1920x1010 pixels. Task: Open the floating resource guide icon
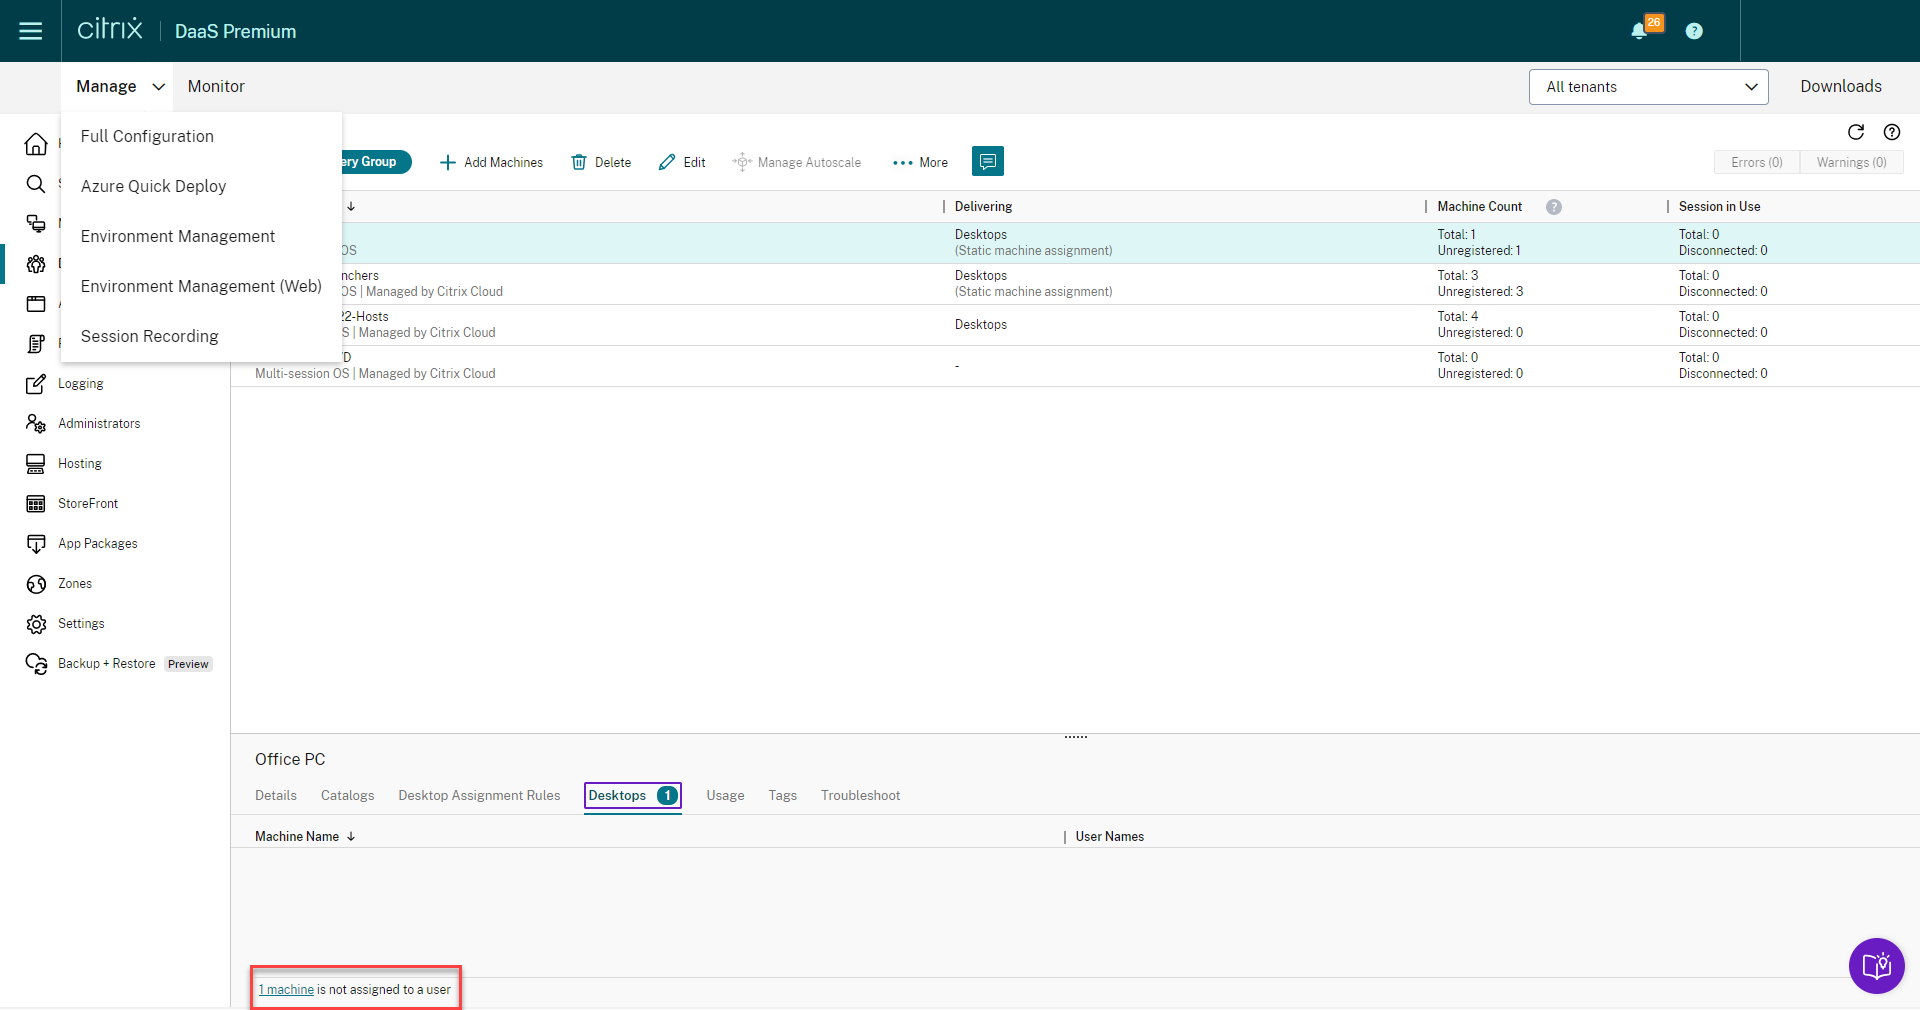pyautogui.click(x=1876, y=966)
